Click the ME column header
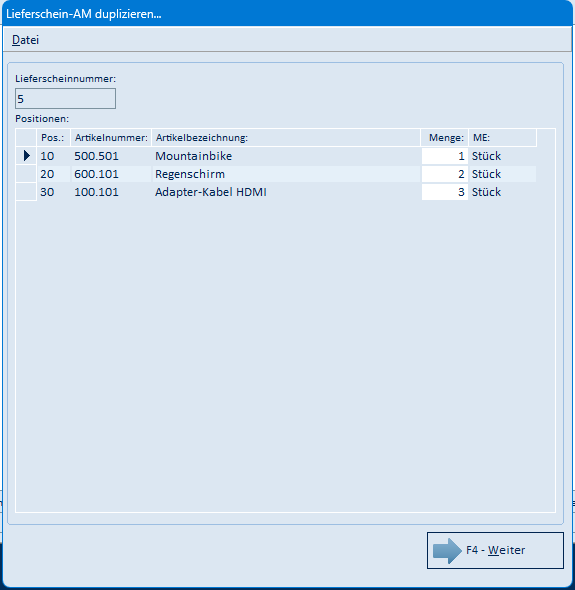This screenshot has width=575, height=590. tap(503, 138)
